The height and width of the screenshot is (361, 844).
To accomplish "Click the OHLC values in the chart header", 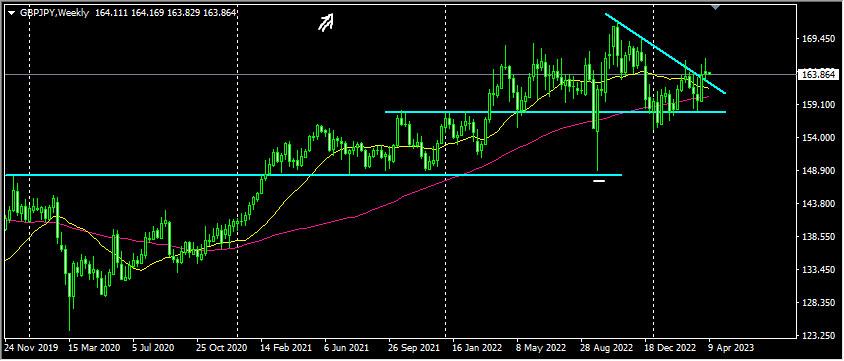I will pyautogui.click(x=166, y=13).
